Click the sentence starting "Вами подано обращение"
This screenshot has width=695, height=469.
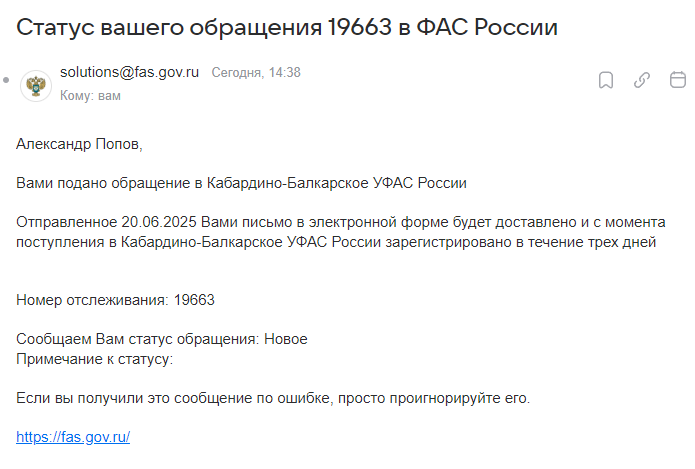241,183
